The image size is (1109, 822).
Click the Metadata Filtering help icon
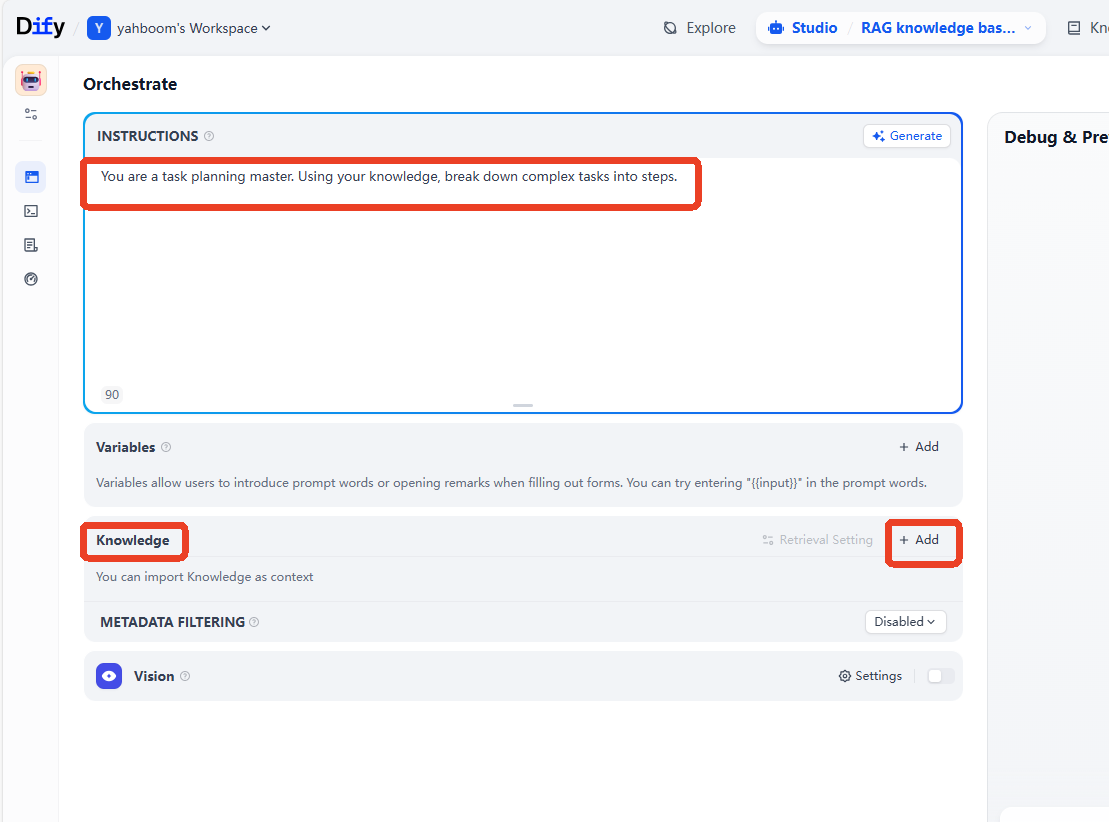pos(255,622)
